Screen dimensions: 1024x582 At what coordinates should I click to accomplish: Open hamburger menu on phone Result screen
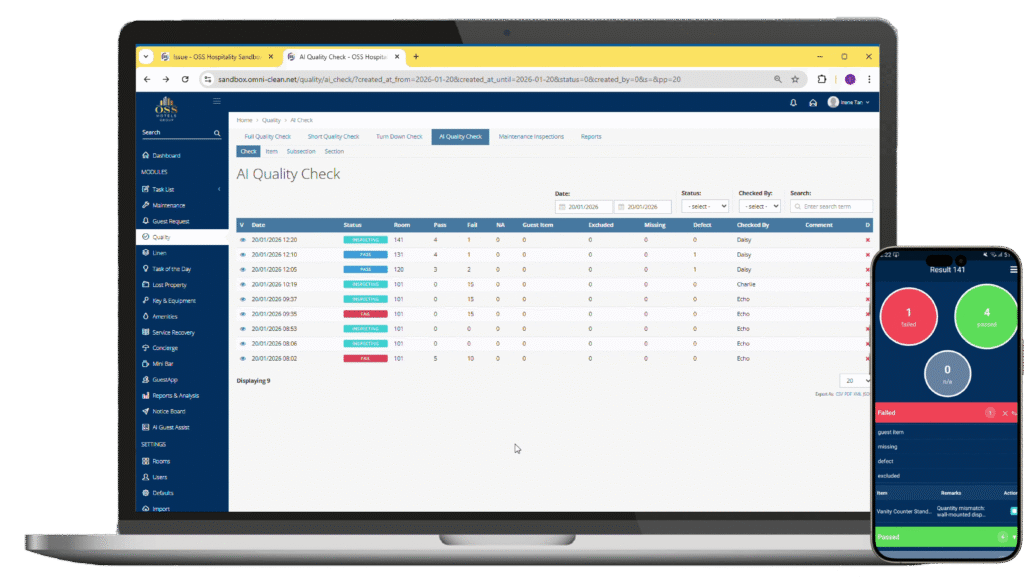[1013, 270]
